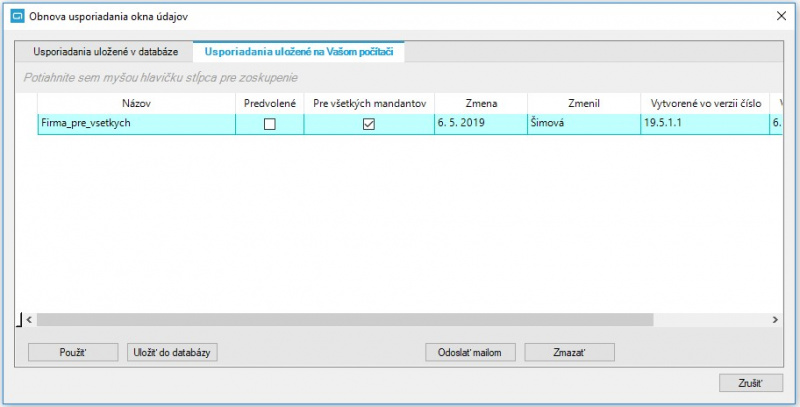Click the horizontal scrollbar thumb

[345, 320]
